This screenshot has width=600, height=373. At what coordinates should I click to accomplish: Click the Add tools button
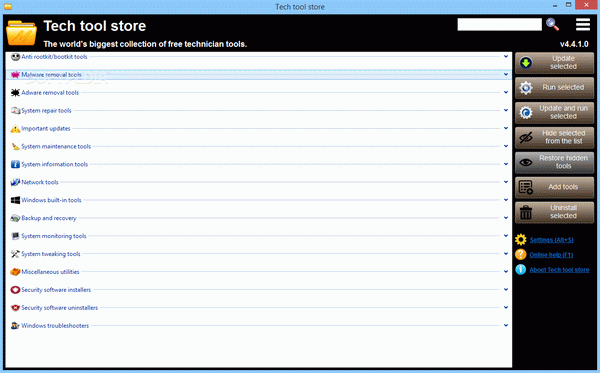[554, 187]
